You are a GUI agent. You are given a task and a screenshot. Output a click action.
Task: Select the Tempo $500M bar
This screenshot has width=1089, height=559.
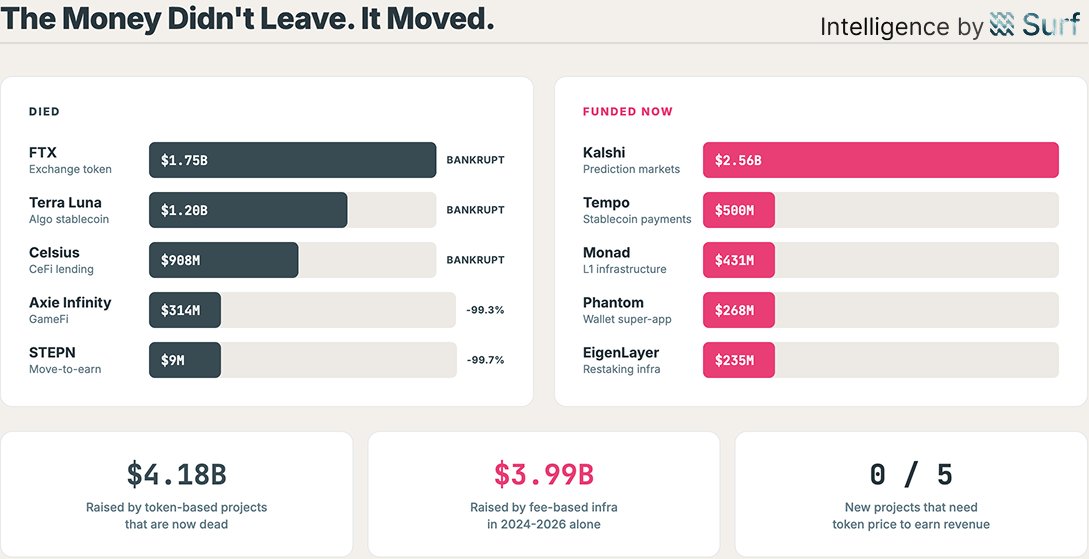point(739,210)
